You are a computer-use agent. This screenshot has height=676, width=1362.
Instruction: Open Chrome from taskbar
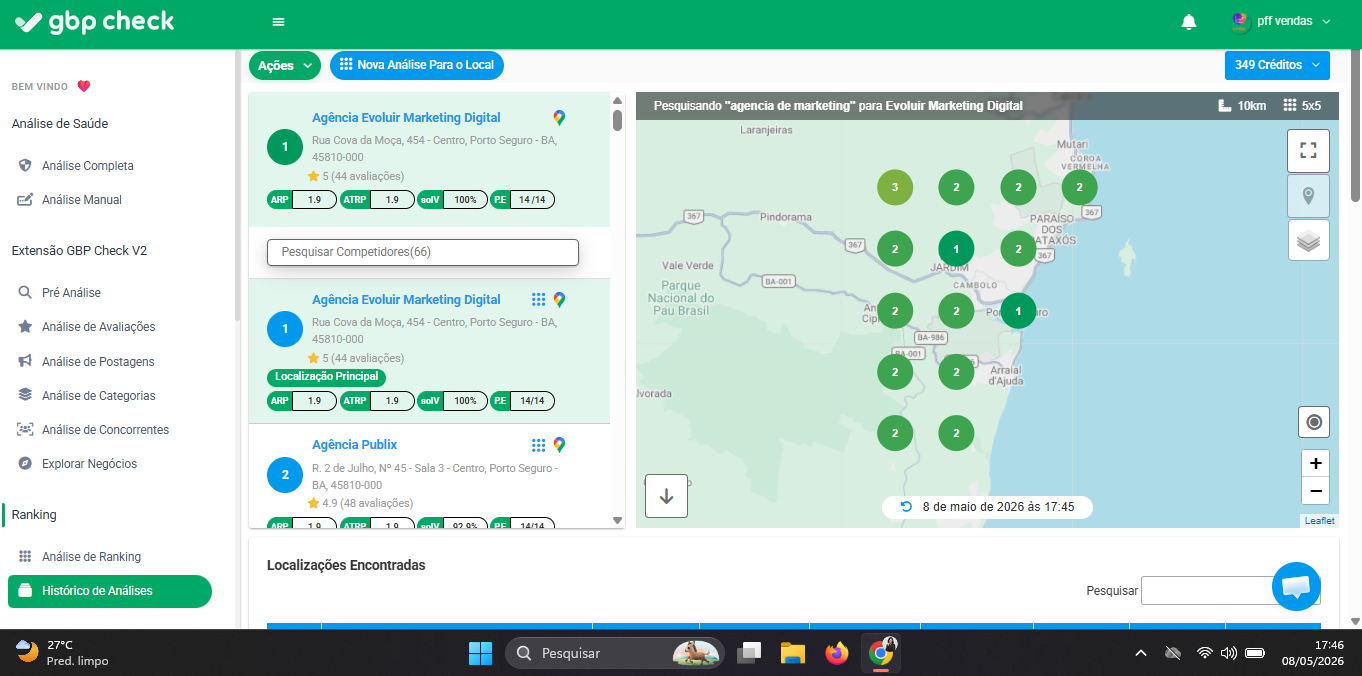point(881,653)
